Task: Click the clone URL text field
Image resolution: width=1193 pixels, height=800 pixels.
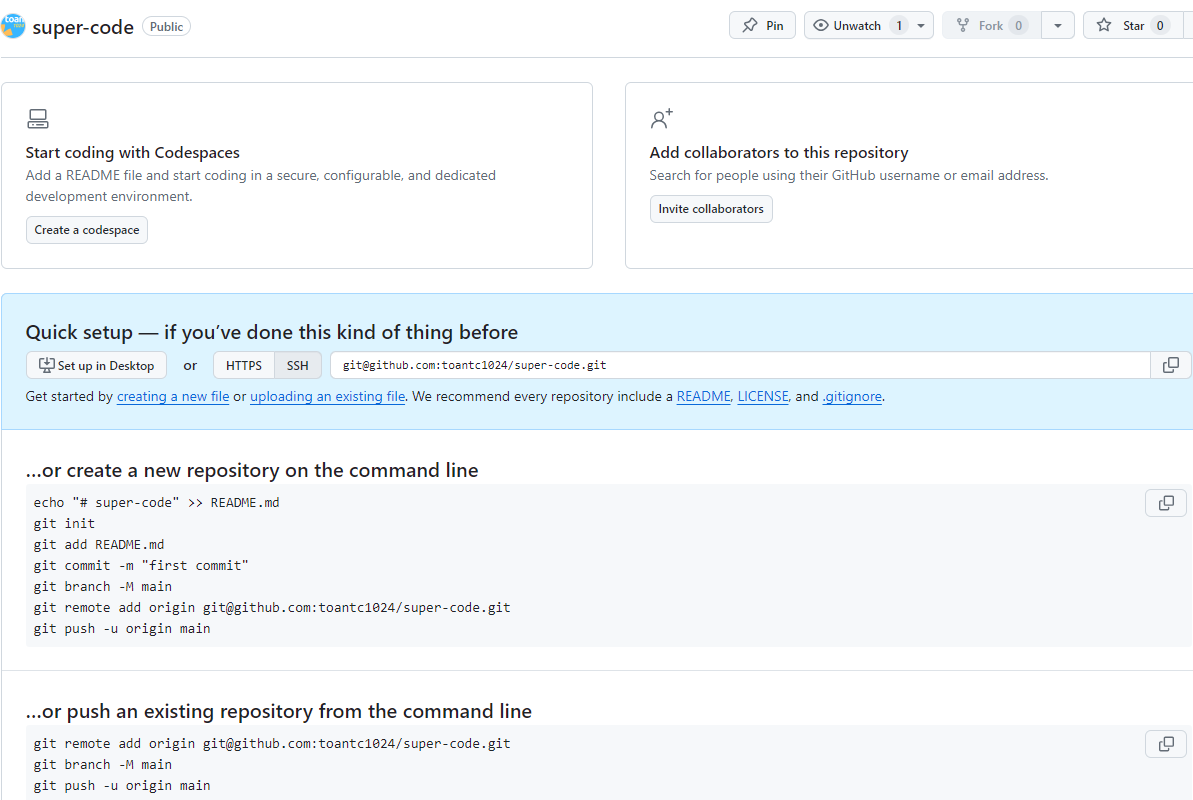Action: [740, 365]
